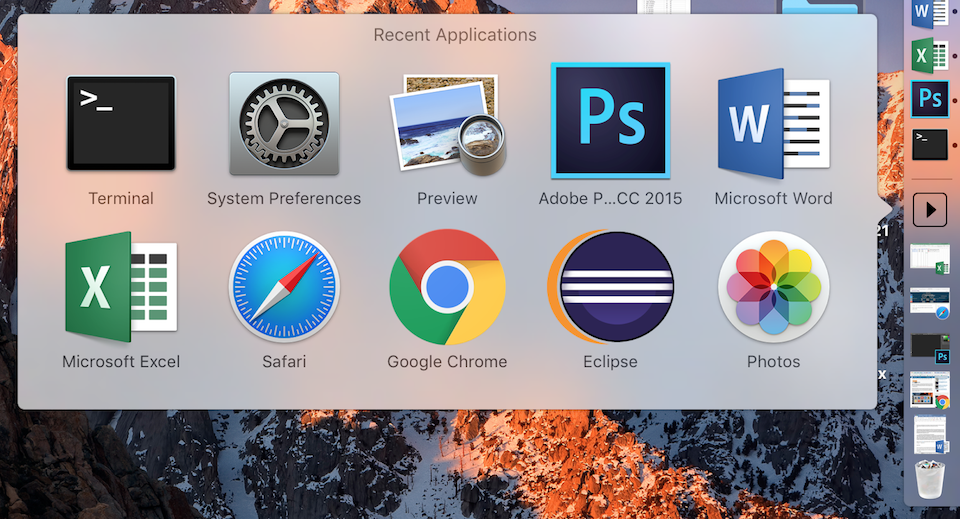Click the "Safari" label text
This screenshot has height=519, width=960.
pos(284,362)
